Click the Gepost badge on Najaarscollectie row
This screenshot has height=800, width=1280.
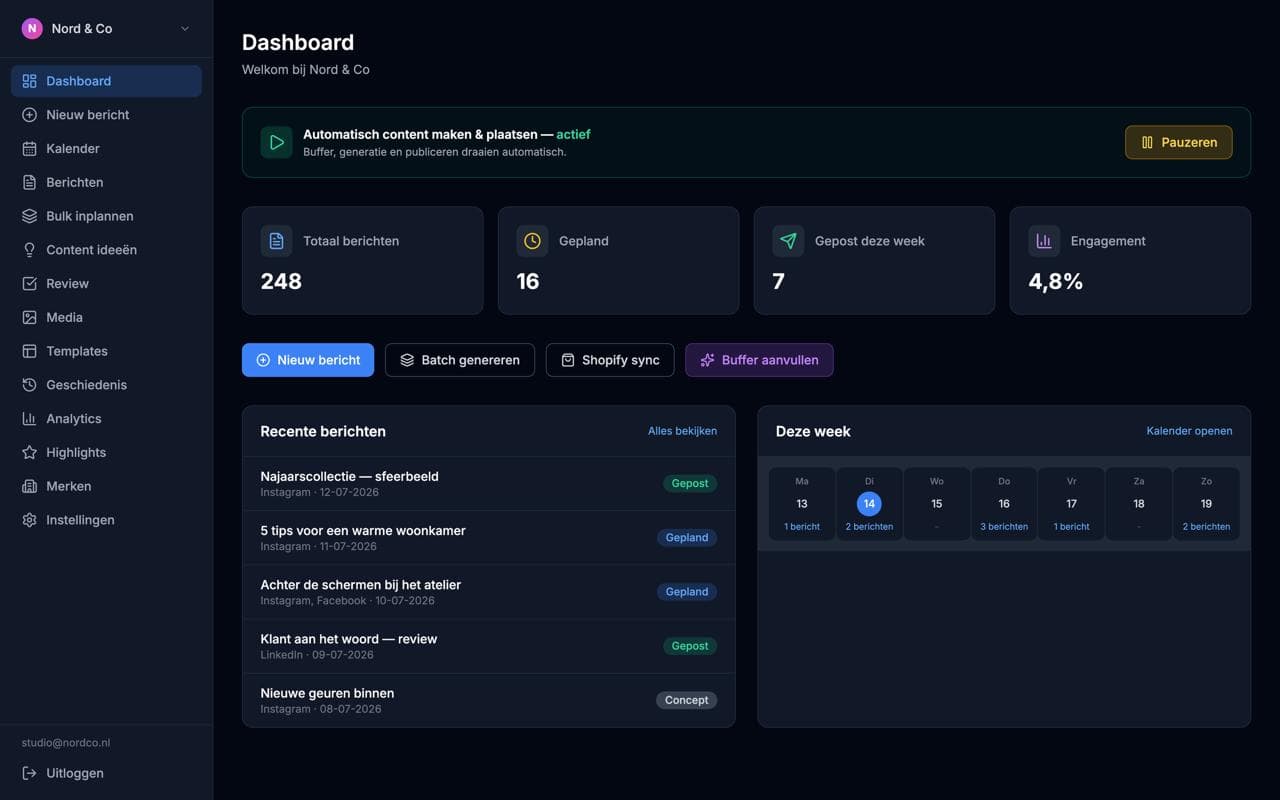click(690, 483)
